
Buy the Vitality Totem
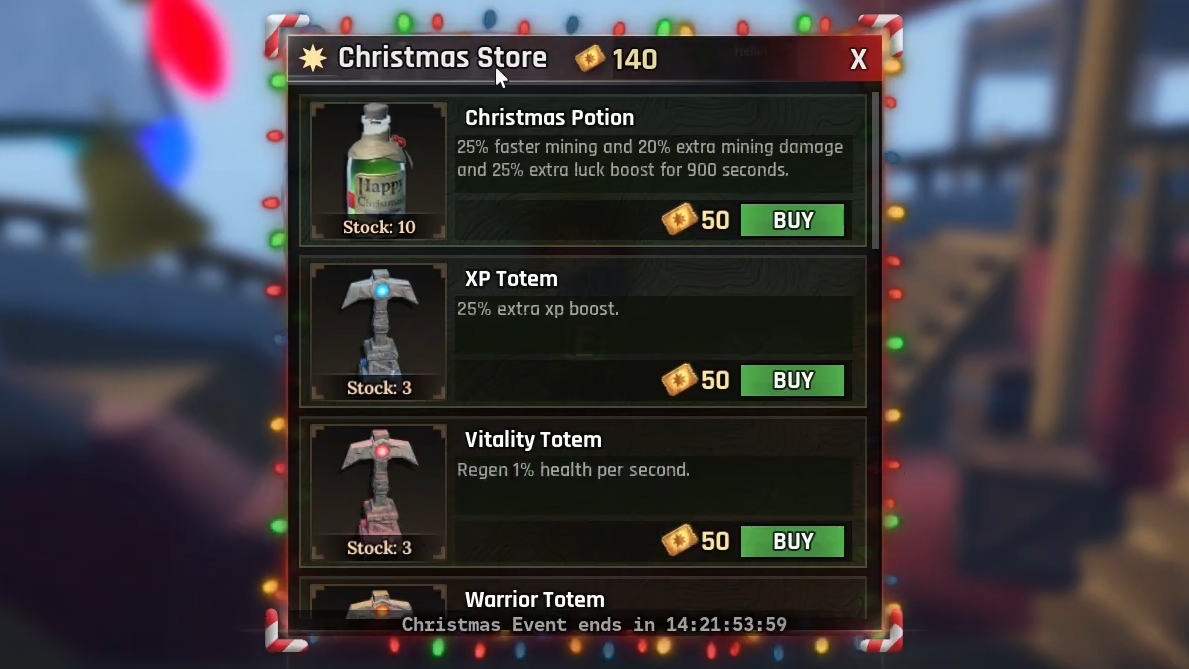point(792,541)
